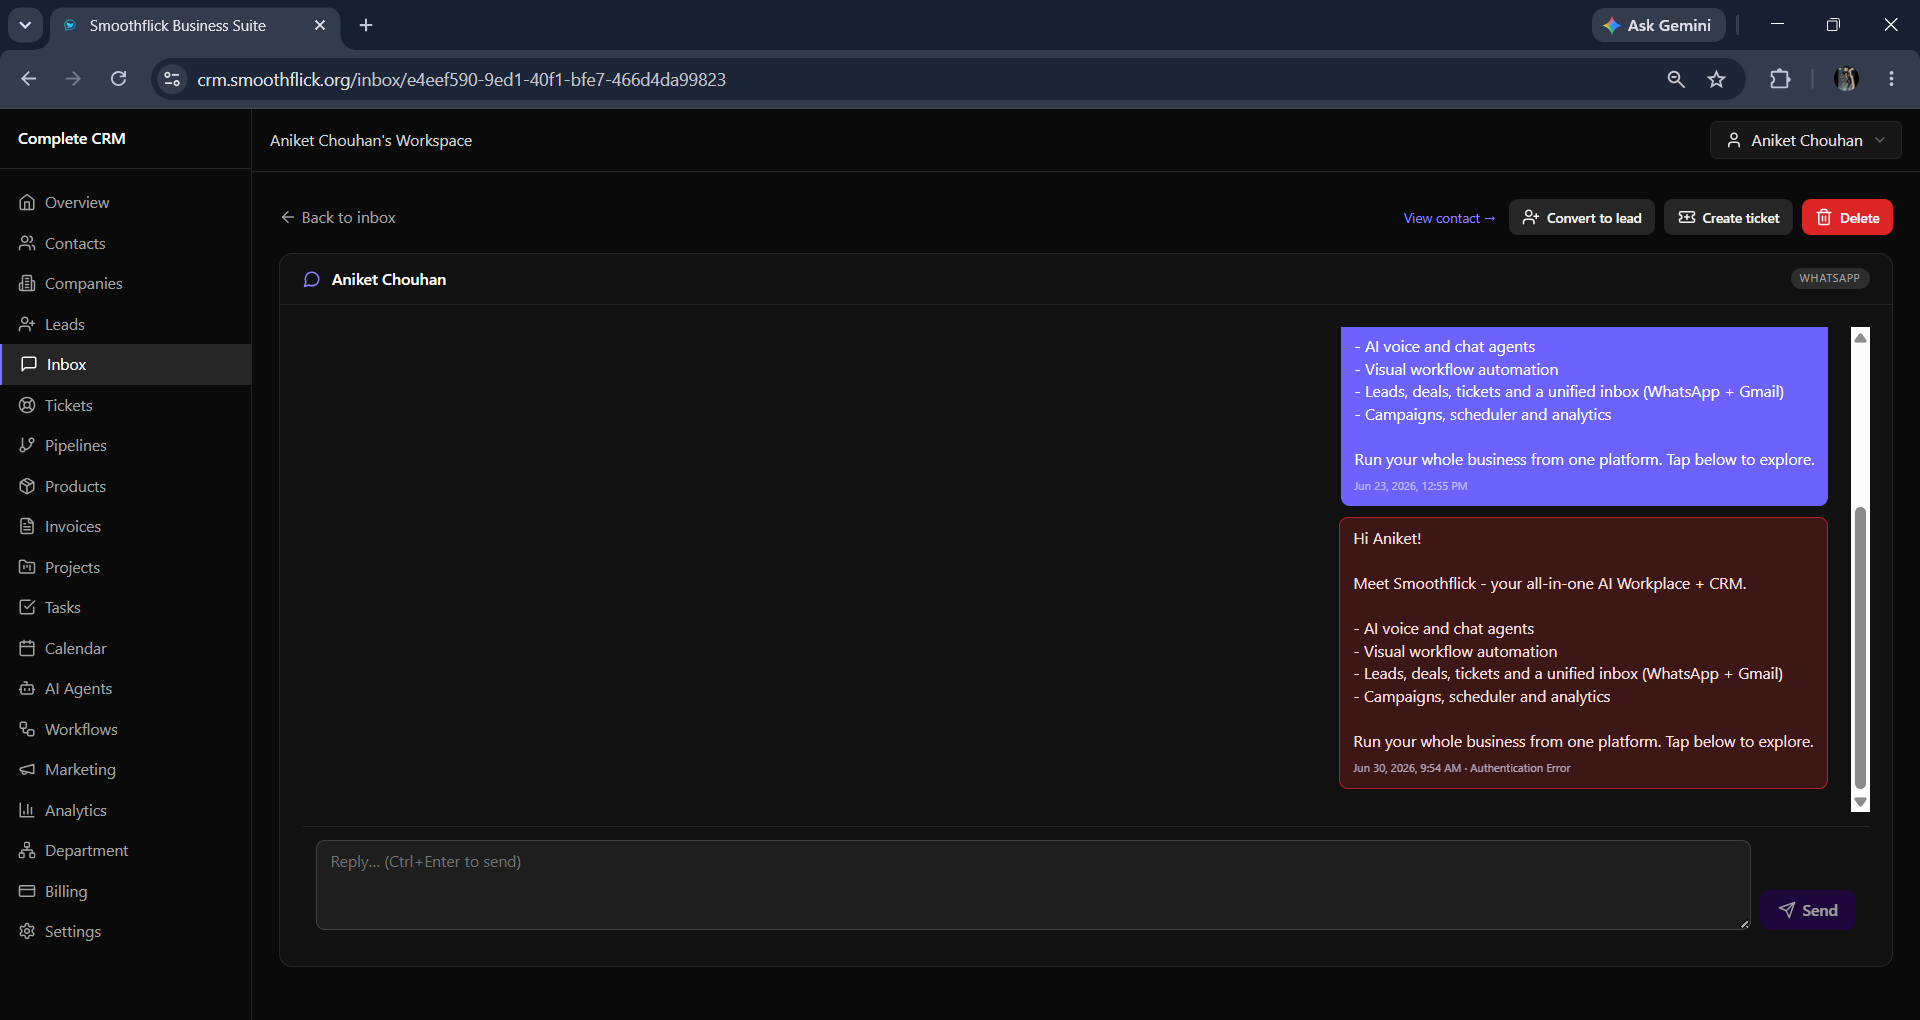Click the Workflows icon in sidebar
The height and width of the screenshot is (1020, 1920).
click(x=27, y=729)
